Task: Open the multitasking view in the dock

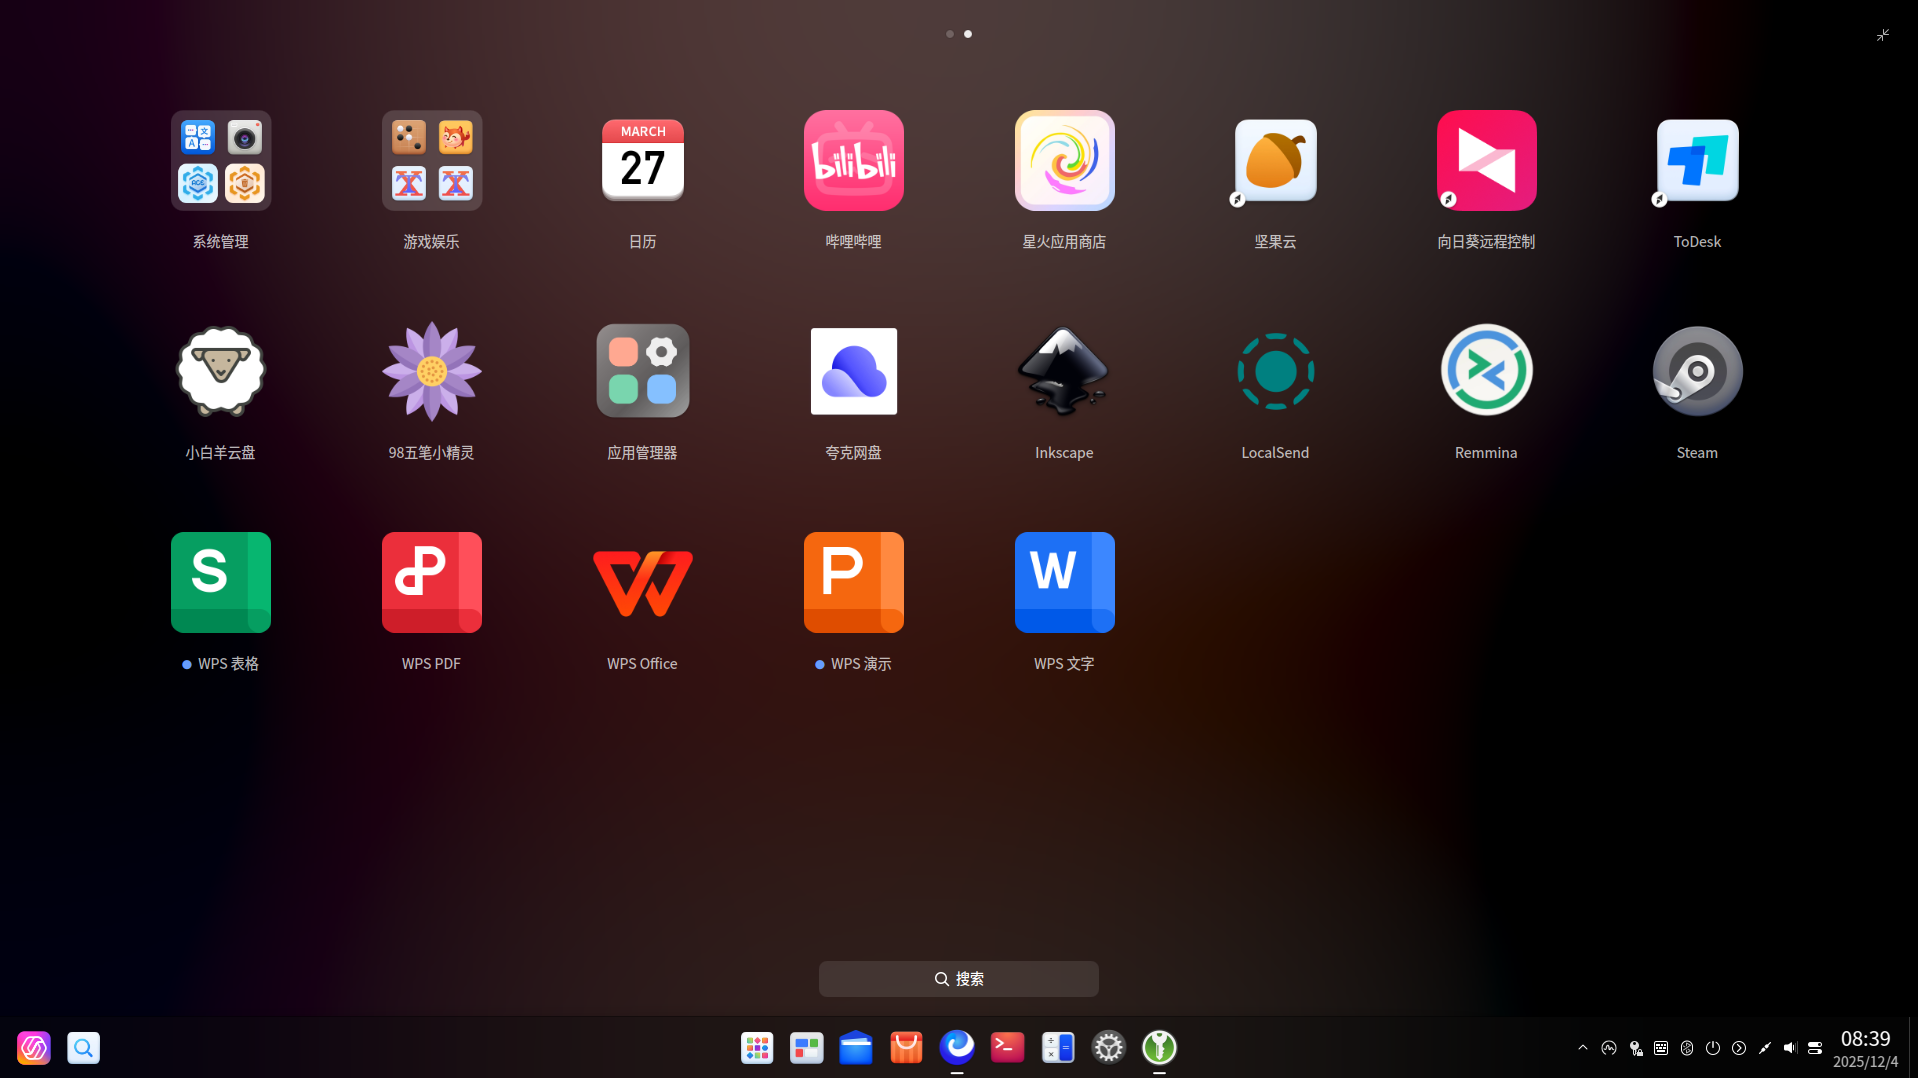Action: (807, 1047)
